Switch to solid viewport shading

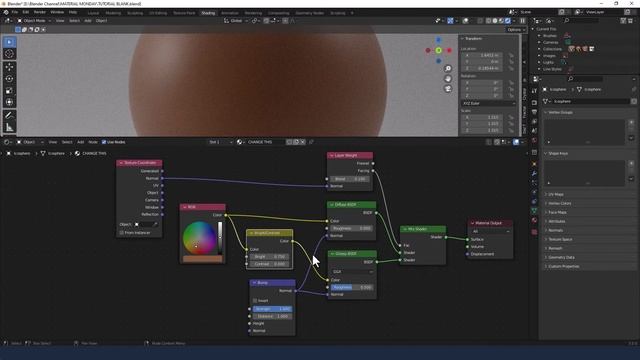495,20
